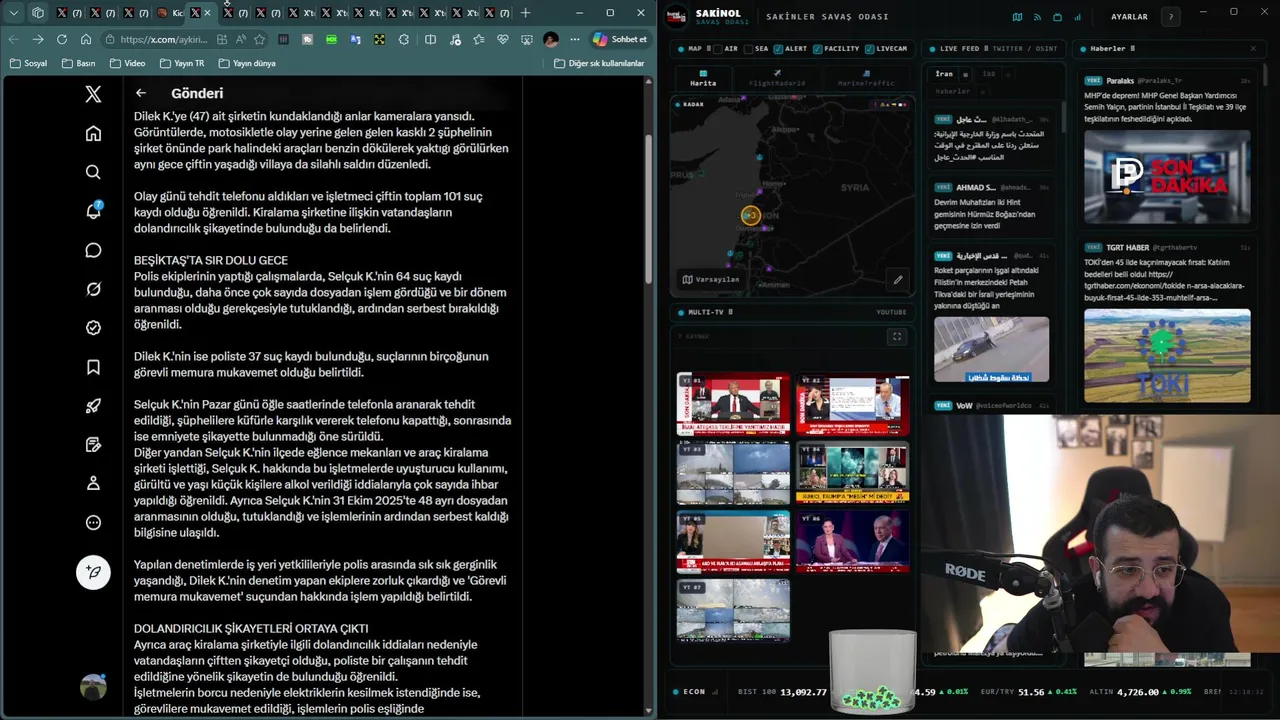
Task: Reload the X page in Edge
Action: [x=62, y=39]
